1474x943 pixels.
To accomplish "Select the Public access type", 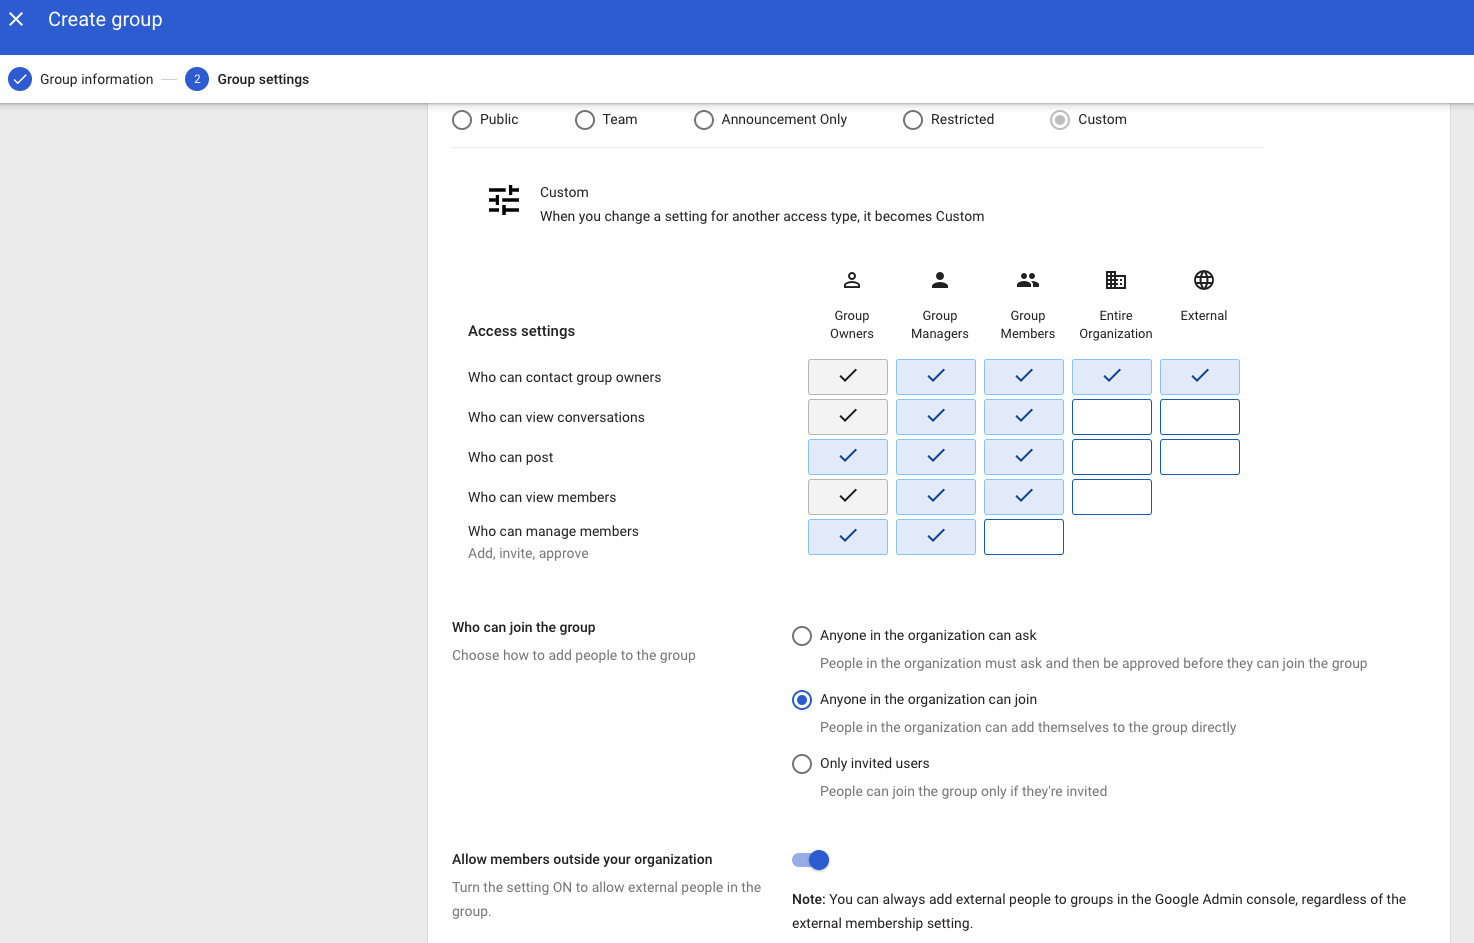I will point(462,120).
